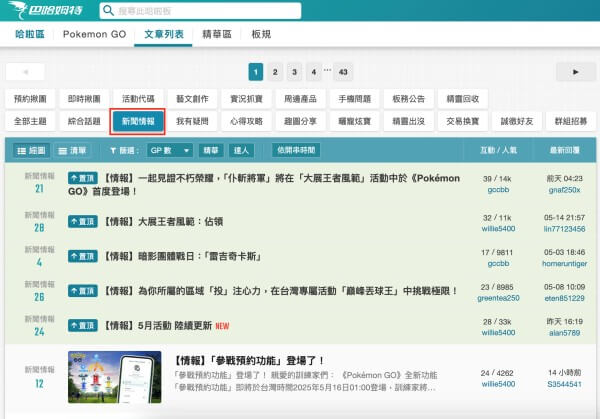This screenshot has width=600, height=419.
Task: Open author willie5400 on 佔領 post
Action: click(x=498, y=229)
